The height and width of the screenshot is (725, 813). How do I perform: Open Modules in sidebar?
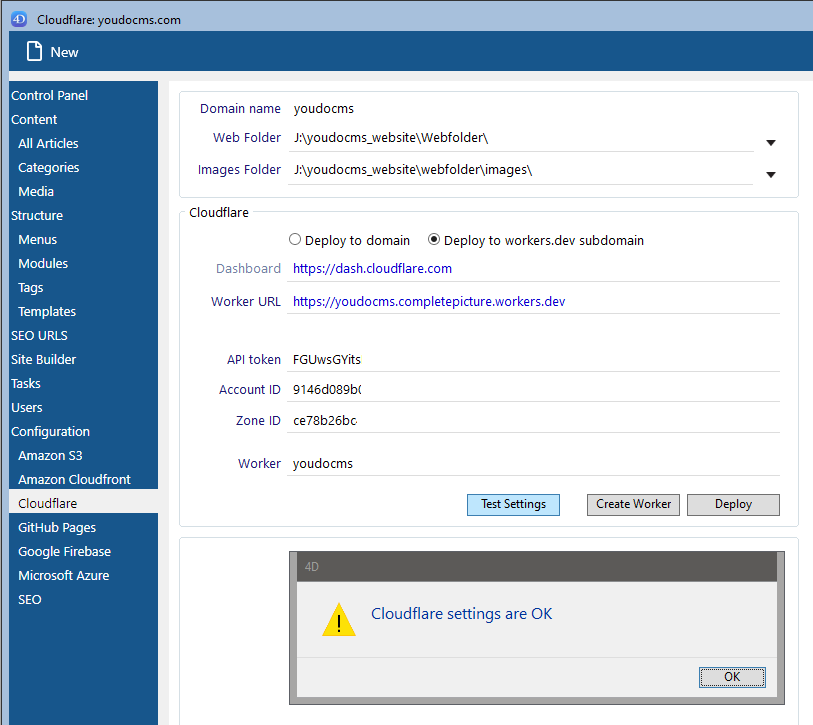point(43,263)
